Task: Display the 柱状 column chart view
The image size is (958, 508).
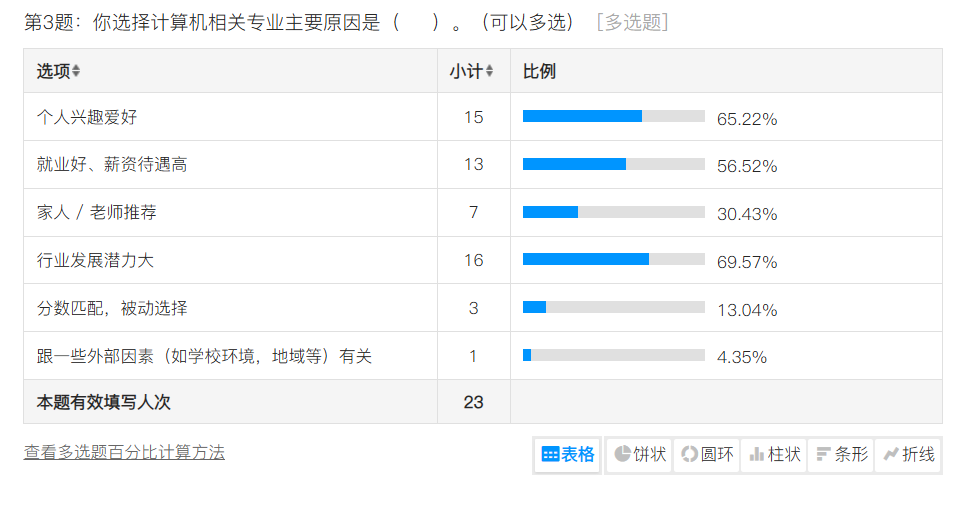Action: [774, 455]
